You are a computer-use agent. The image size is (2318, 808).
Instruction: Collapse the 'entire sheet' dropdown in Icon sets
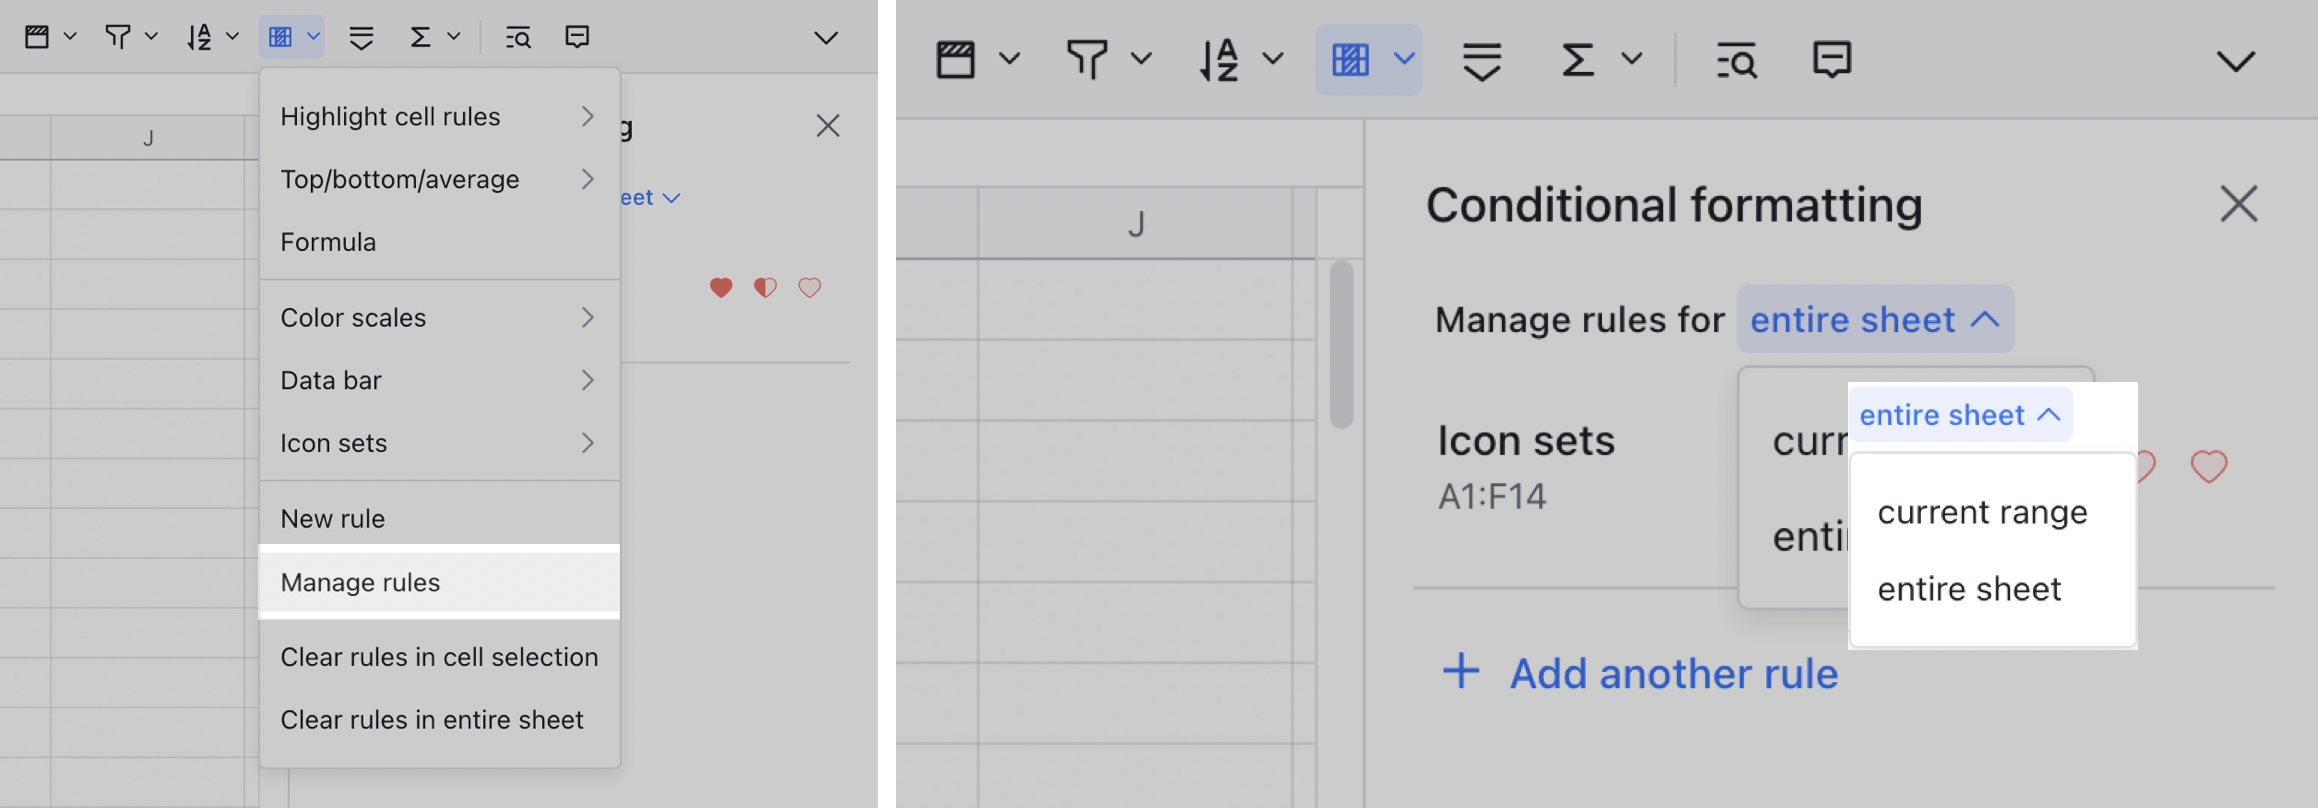coord(1961,414)
